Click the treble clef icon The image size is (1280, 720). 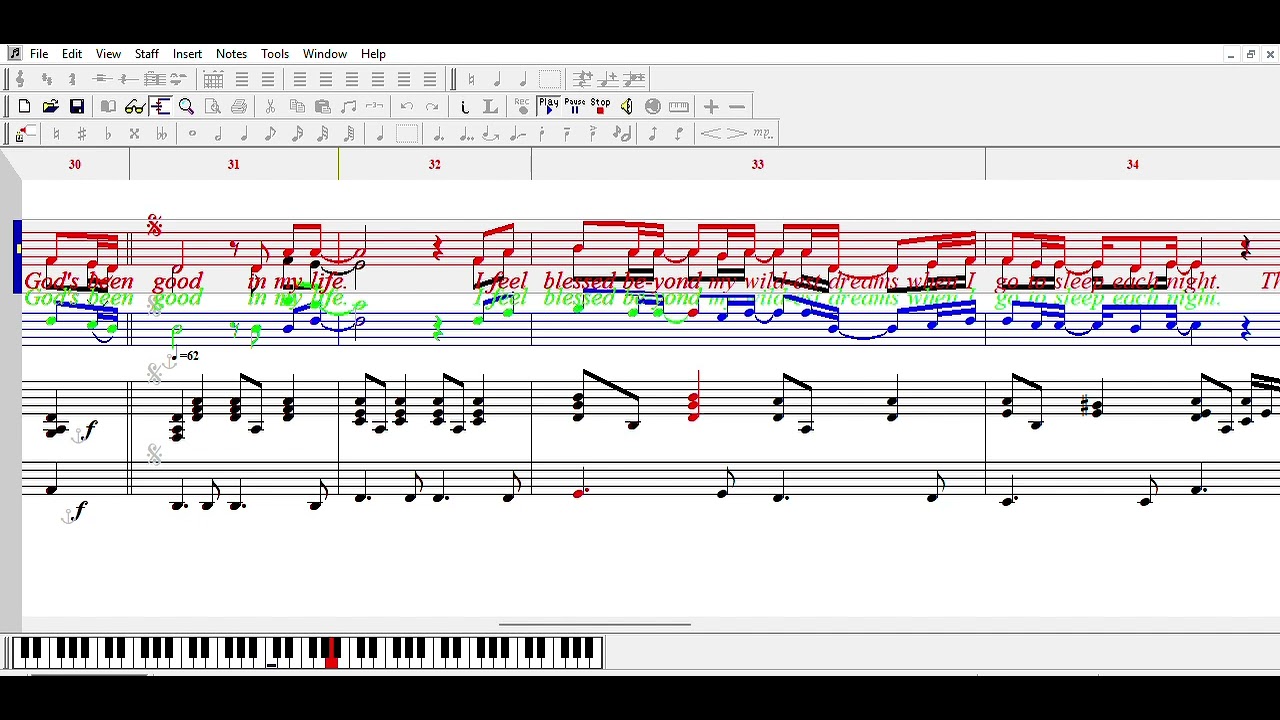(20, 79)
